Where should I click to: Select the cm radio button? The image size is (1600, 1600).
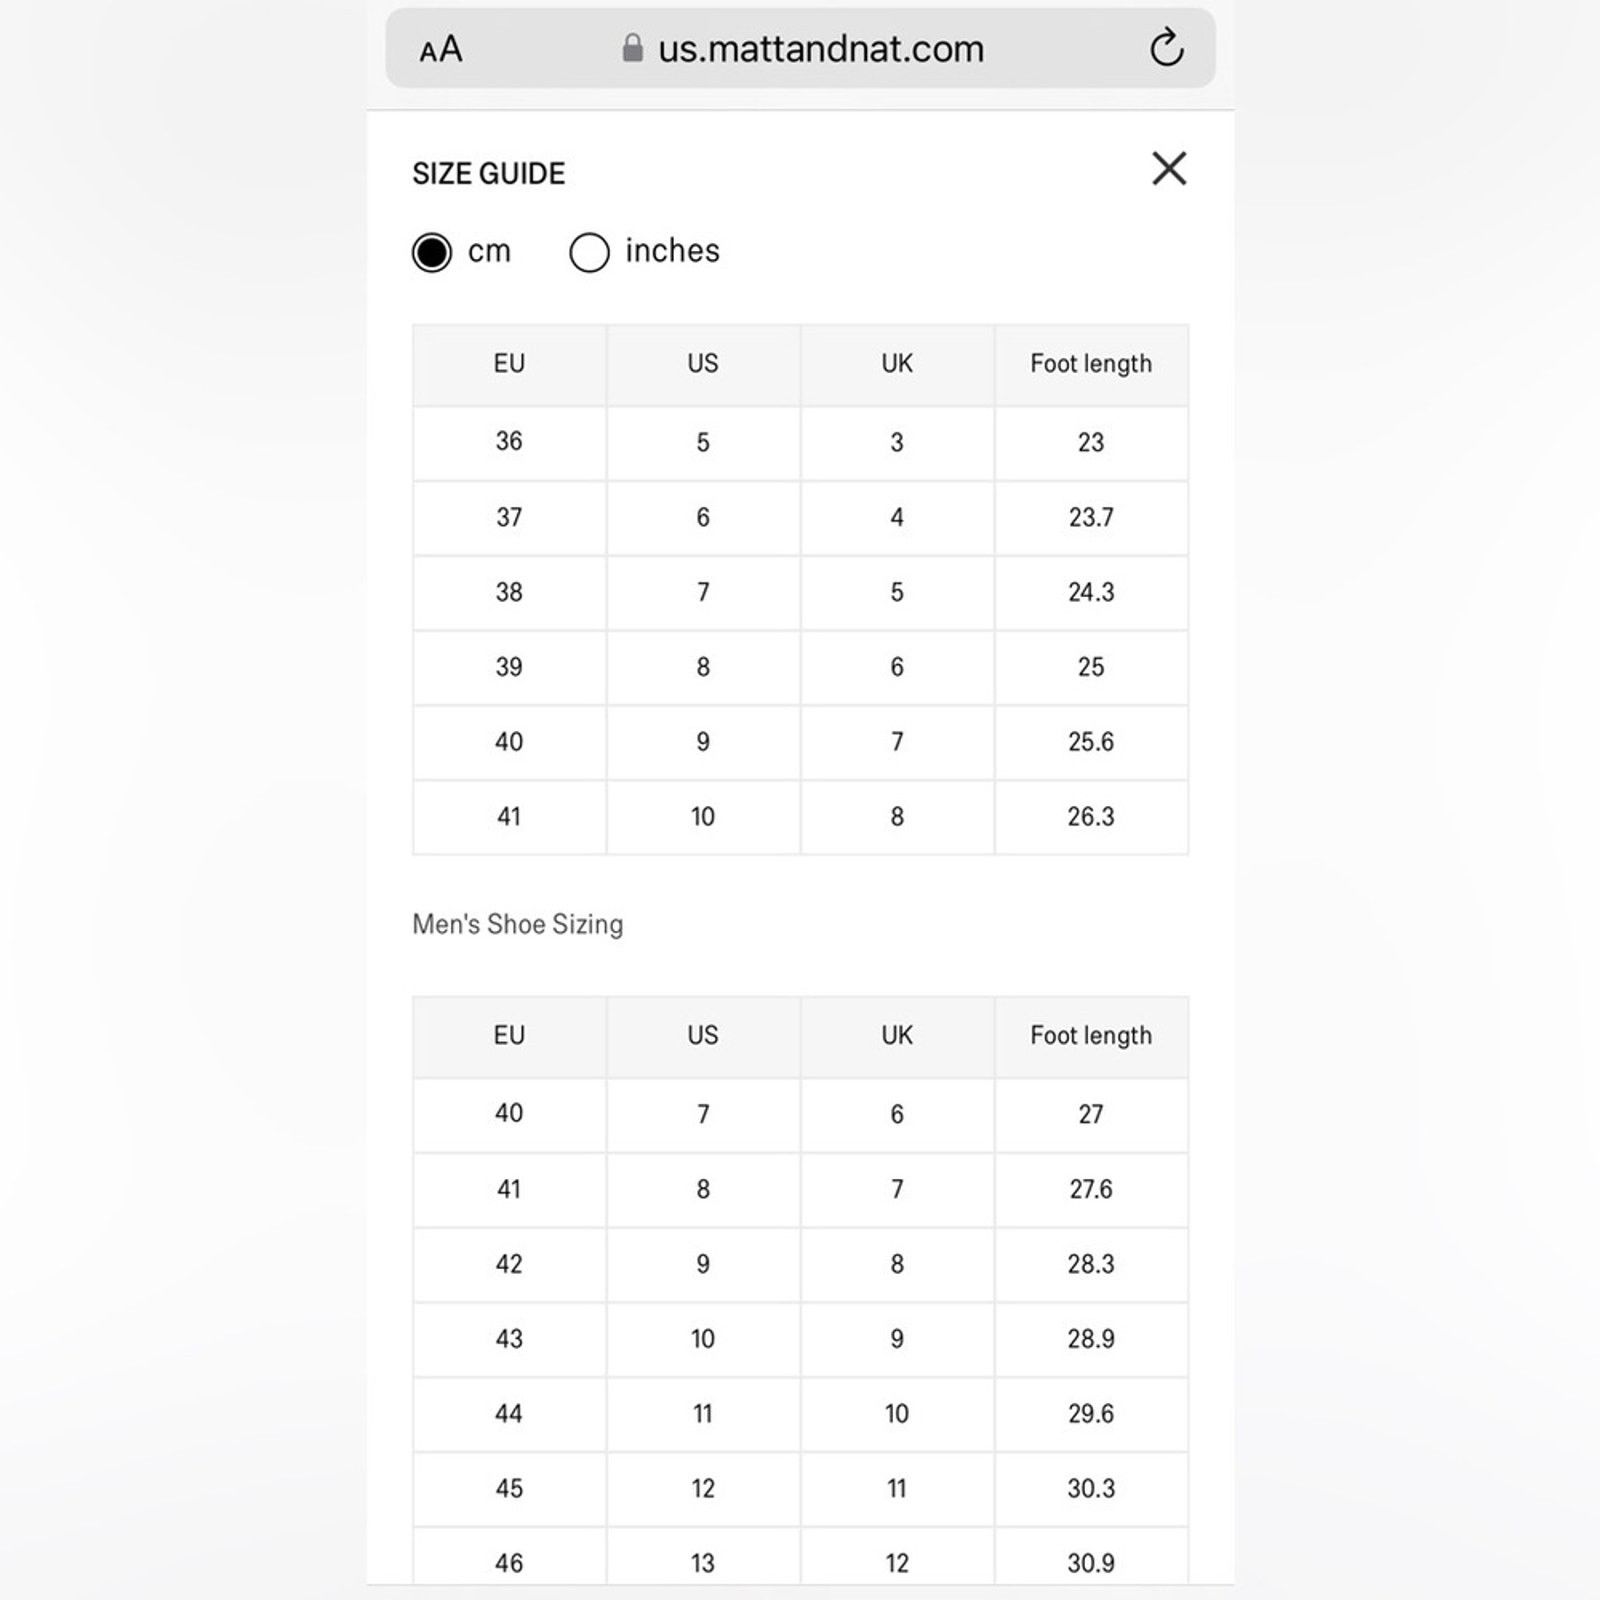(432, 253)
